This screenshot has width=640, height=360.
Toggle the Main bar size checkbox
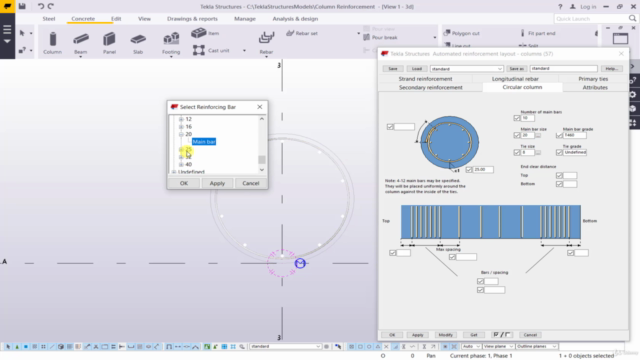[517, 135]
